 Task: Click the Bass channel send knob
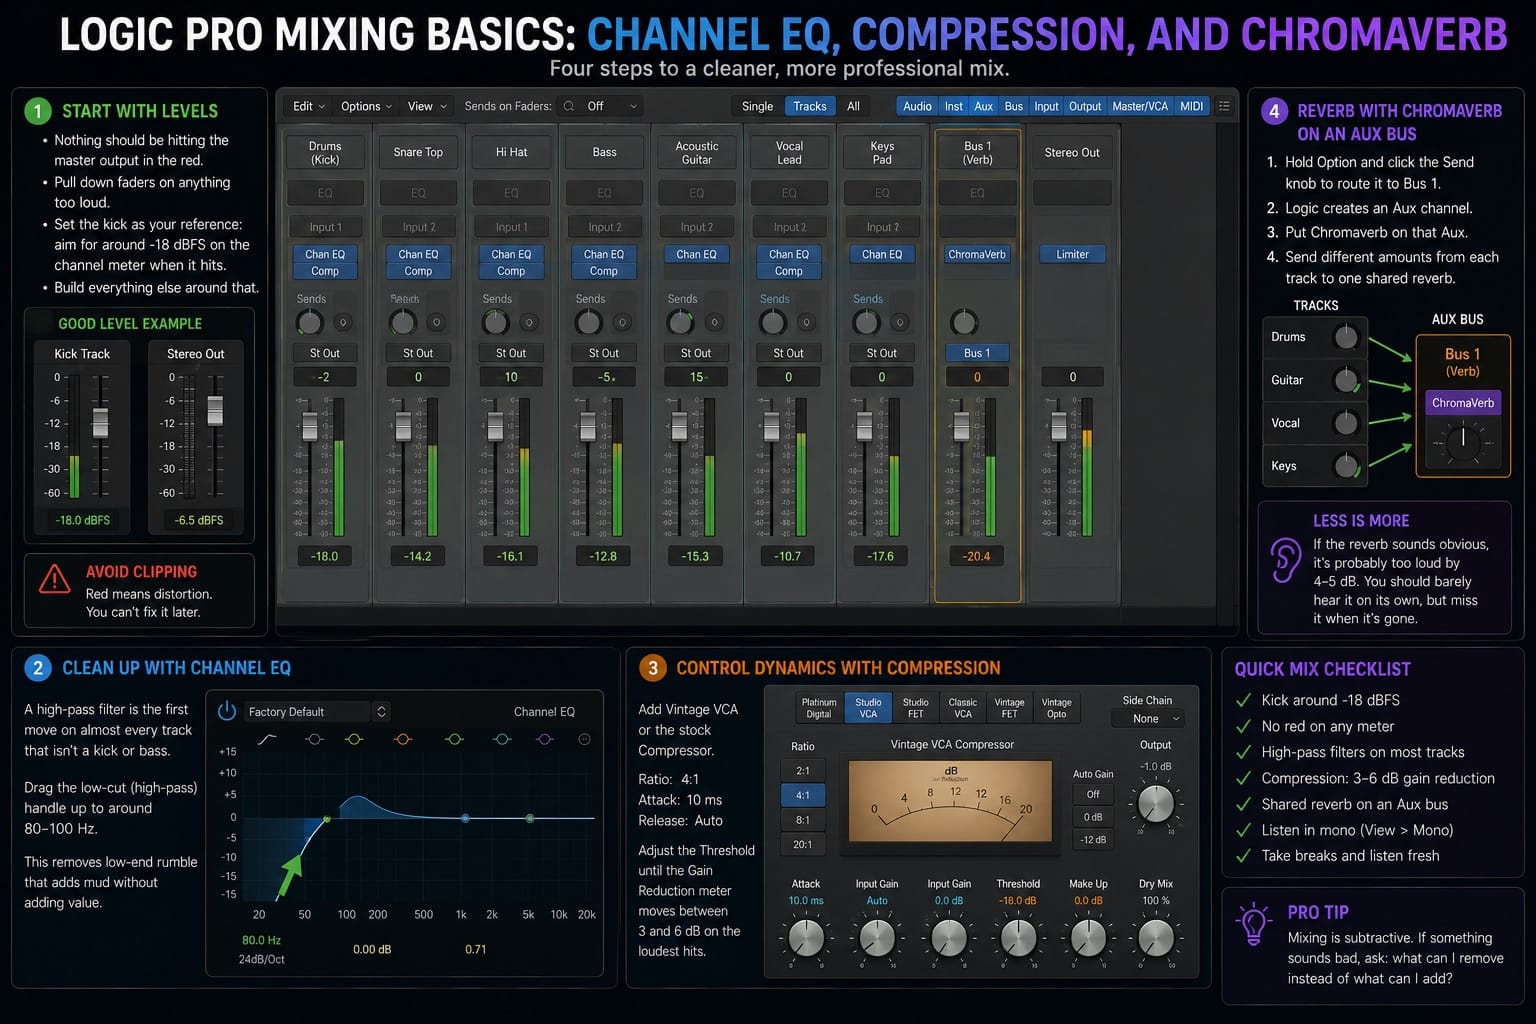(x=588, y=322)
